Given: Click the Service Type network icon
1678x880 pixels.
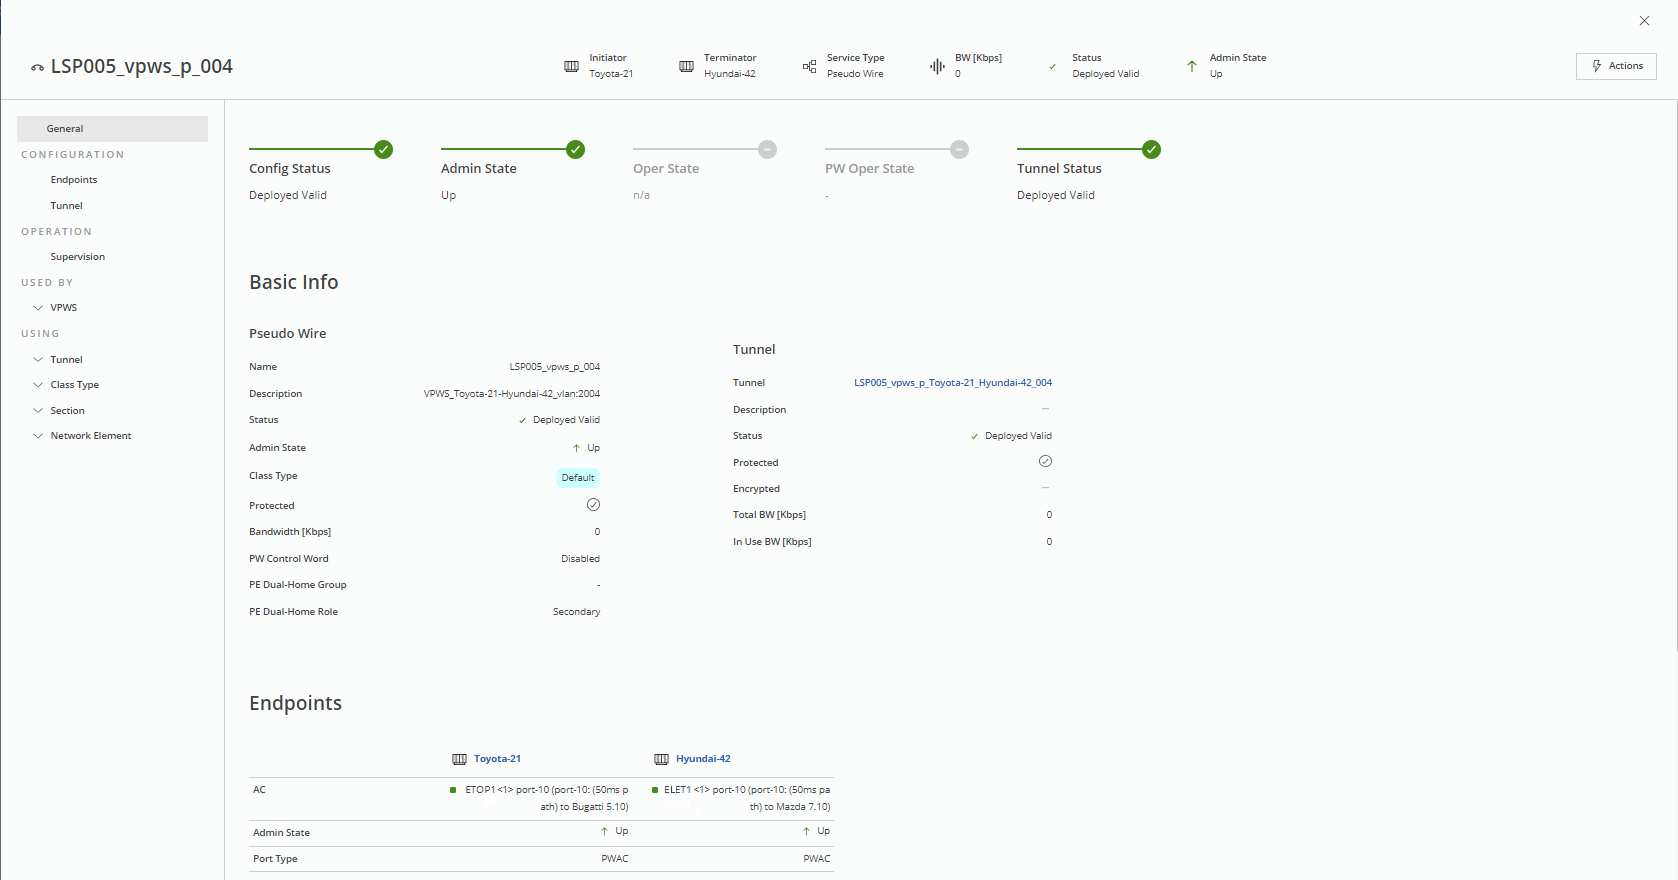Looking at the screenshot, I should [809, 66].
